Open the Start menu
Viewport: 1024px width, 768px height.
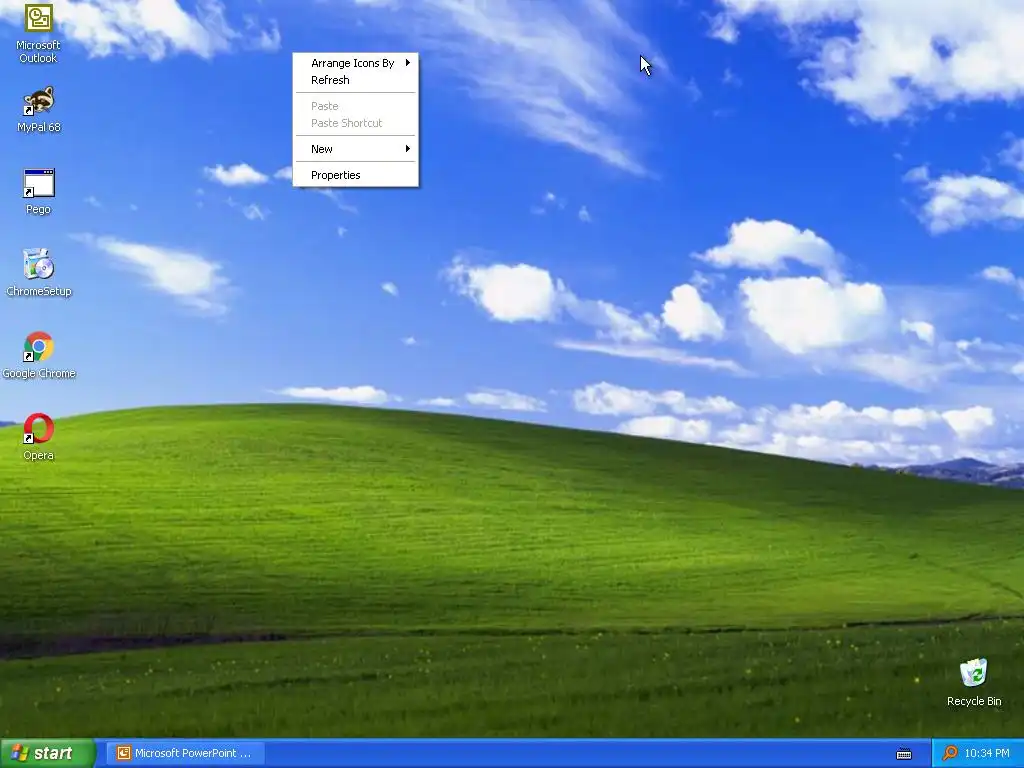[48, 753]
